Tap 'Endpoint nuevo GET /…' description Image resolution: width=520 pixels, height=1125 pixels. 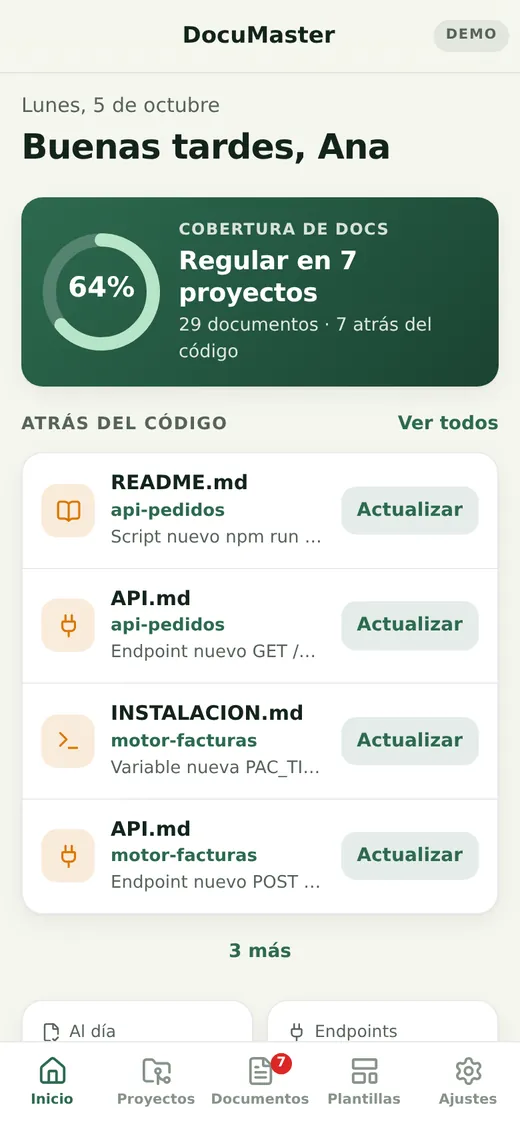coord(214,651)
